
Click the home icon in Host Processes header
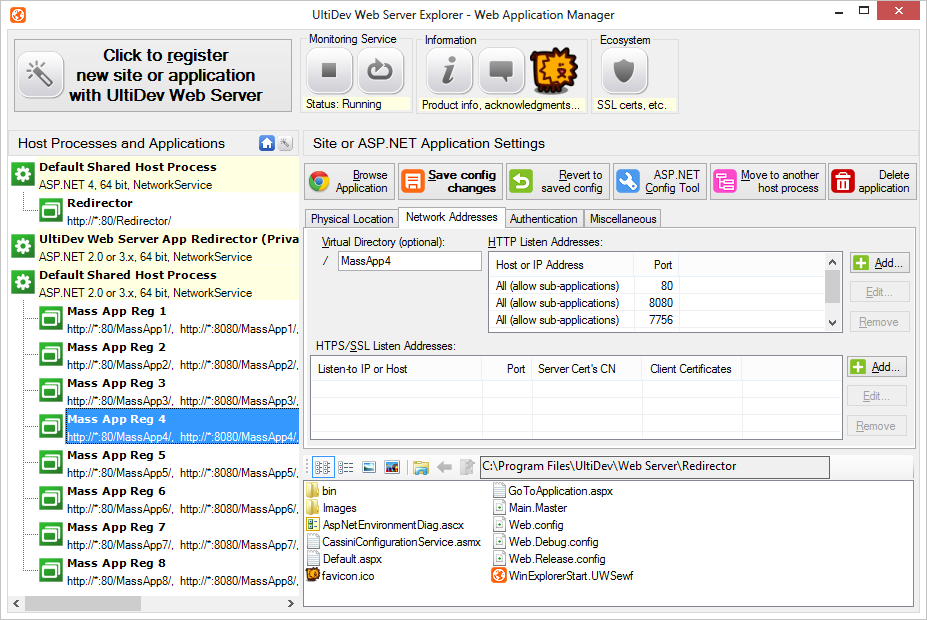[267, 143]
